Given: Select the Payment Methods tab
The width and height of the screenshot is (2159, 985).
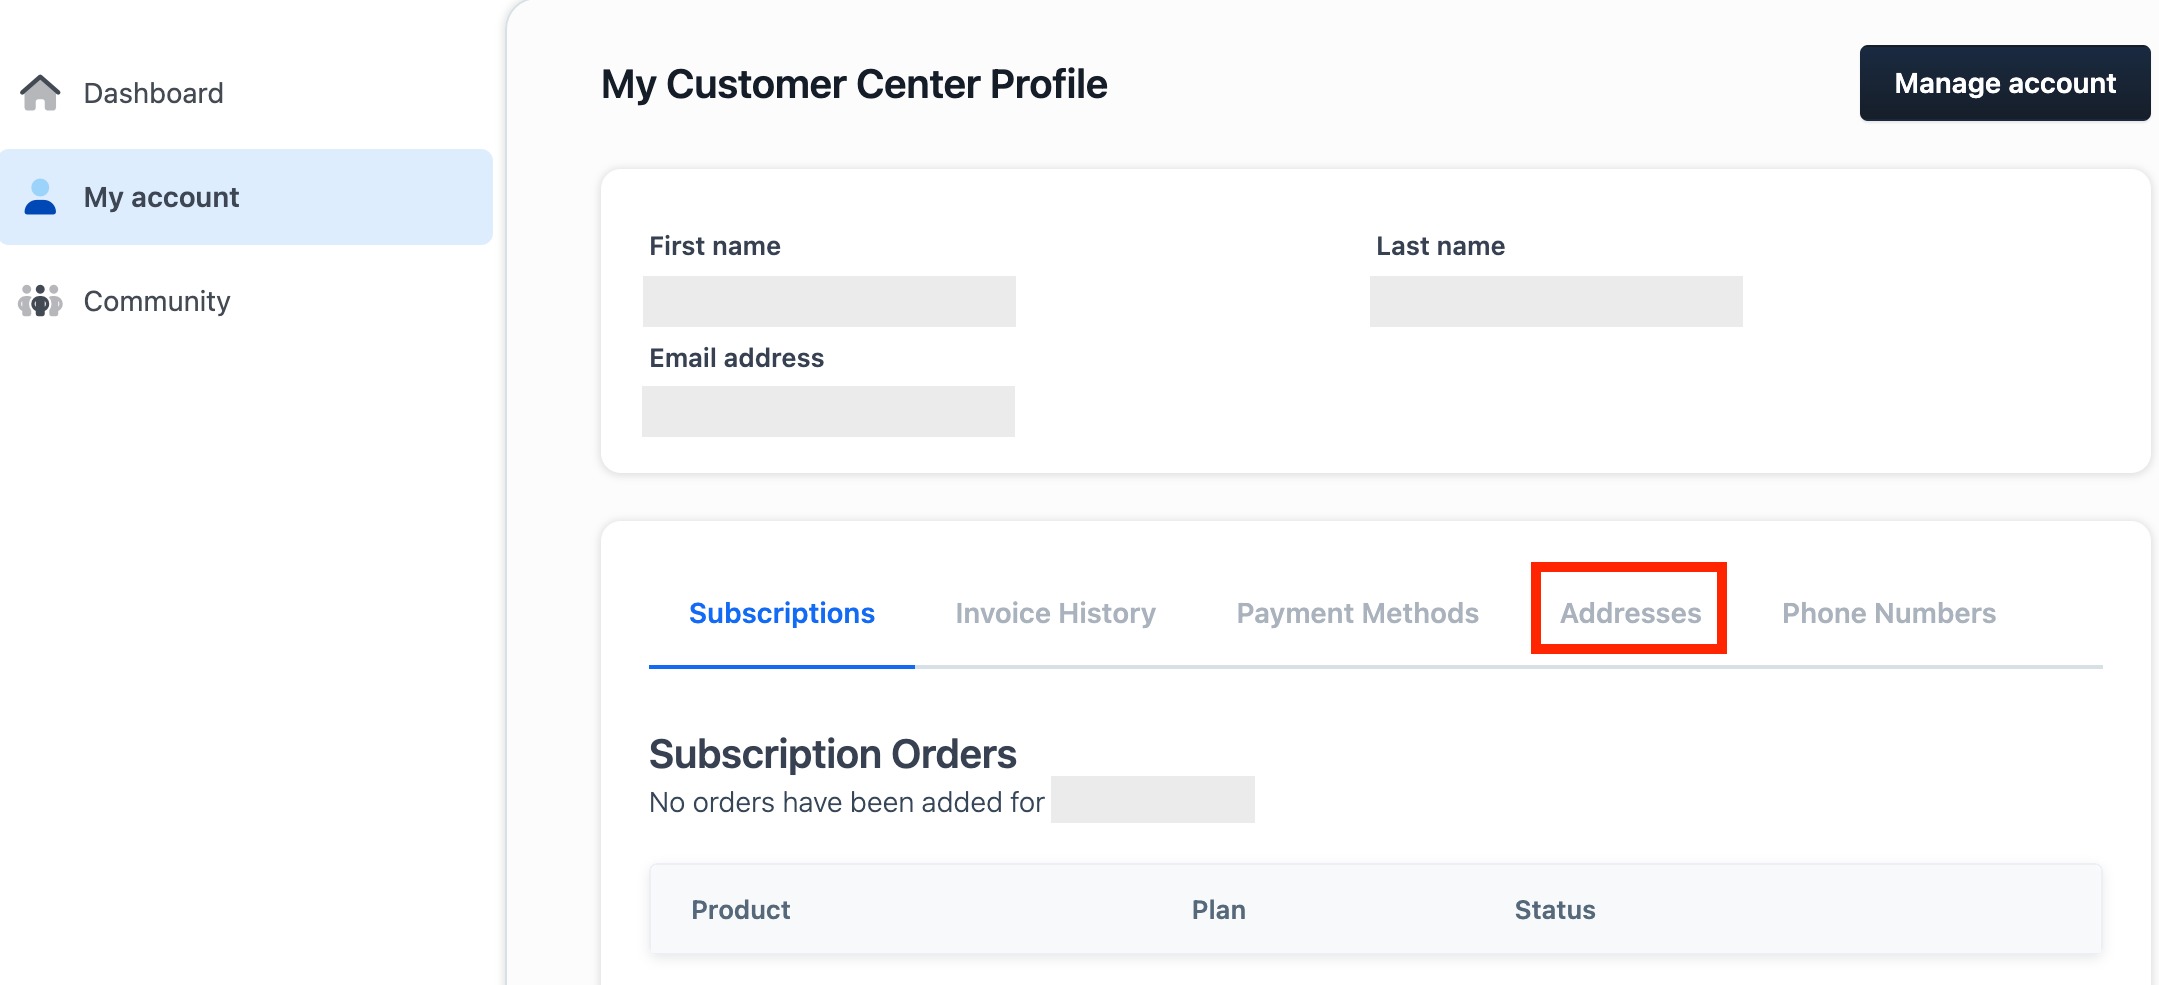Looking at the screenshot, I should 1357,613.
